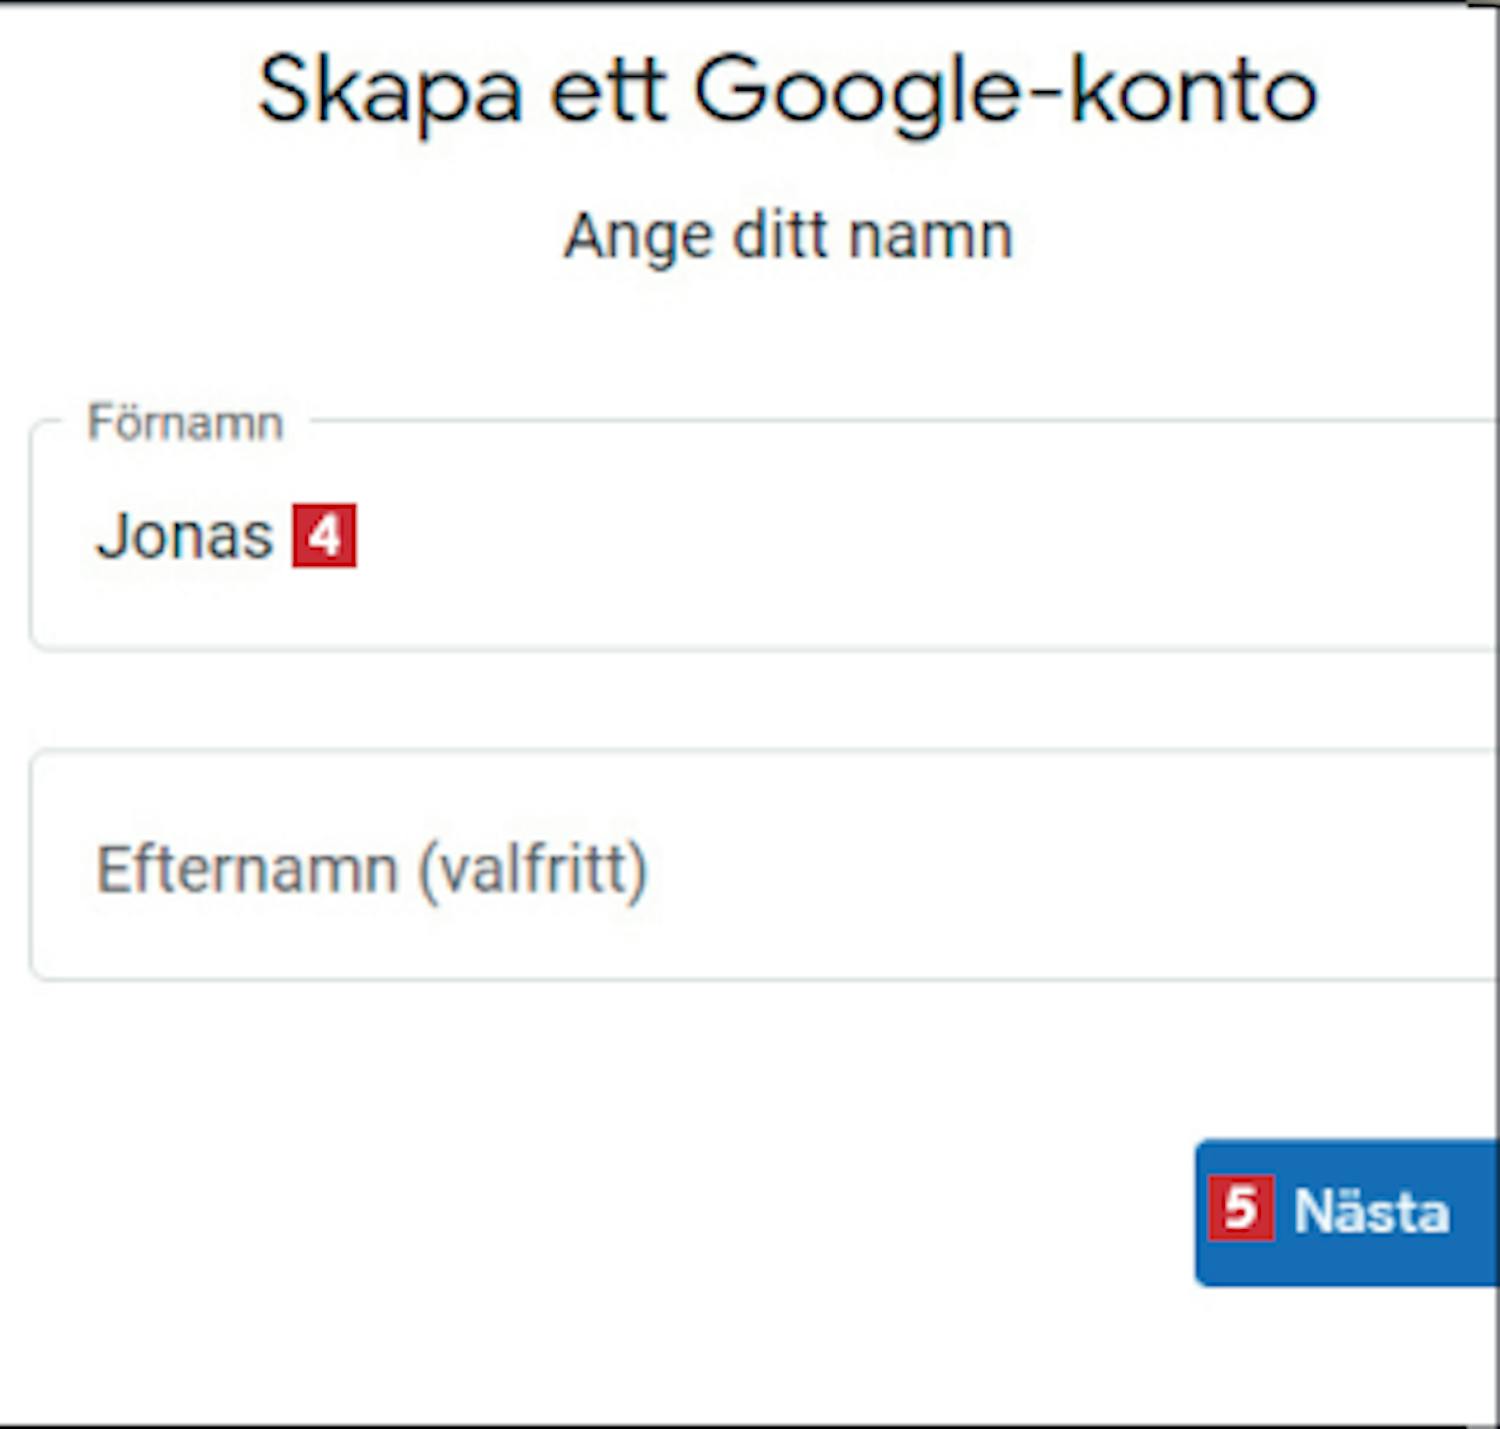Click the Efternamn (valfritt) placeholder text

point(371,869)
